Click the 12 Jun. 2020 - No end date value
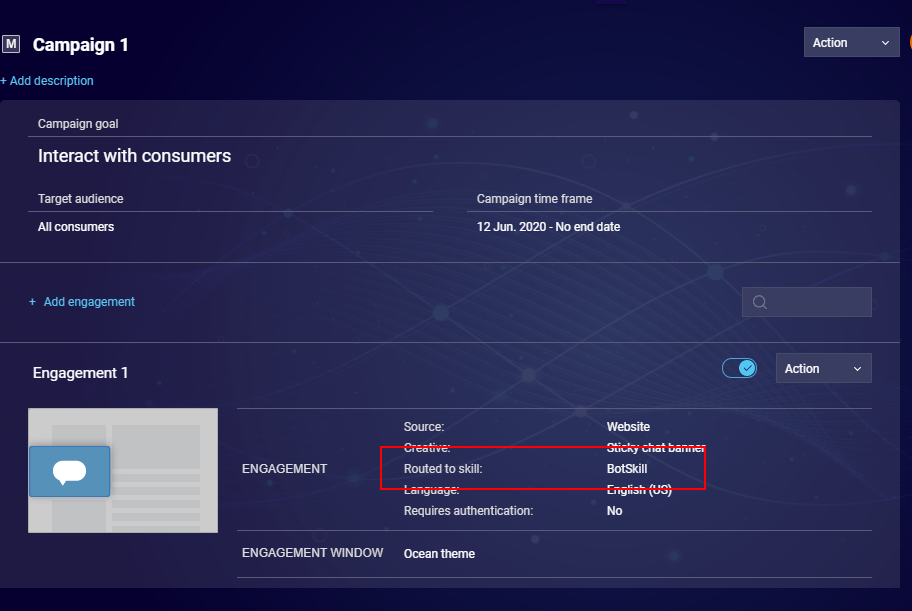The height and width of the screenshot is (611, 912). [x=548, y=227]
